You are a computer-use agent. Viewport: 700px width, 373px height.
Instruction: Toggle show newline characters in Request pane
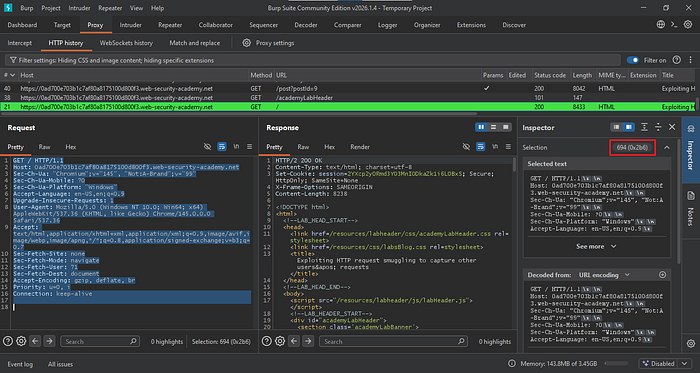[236, 146]
